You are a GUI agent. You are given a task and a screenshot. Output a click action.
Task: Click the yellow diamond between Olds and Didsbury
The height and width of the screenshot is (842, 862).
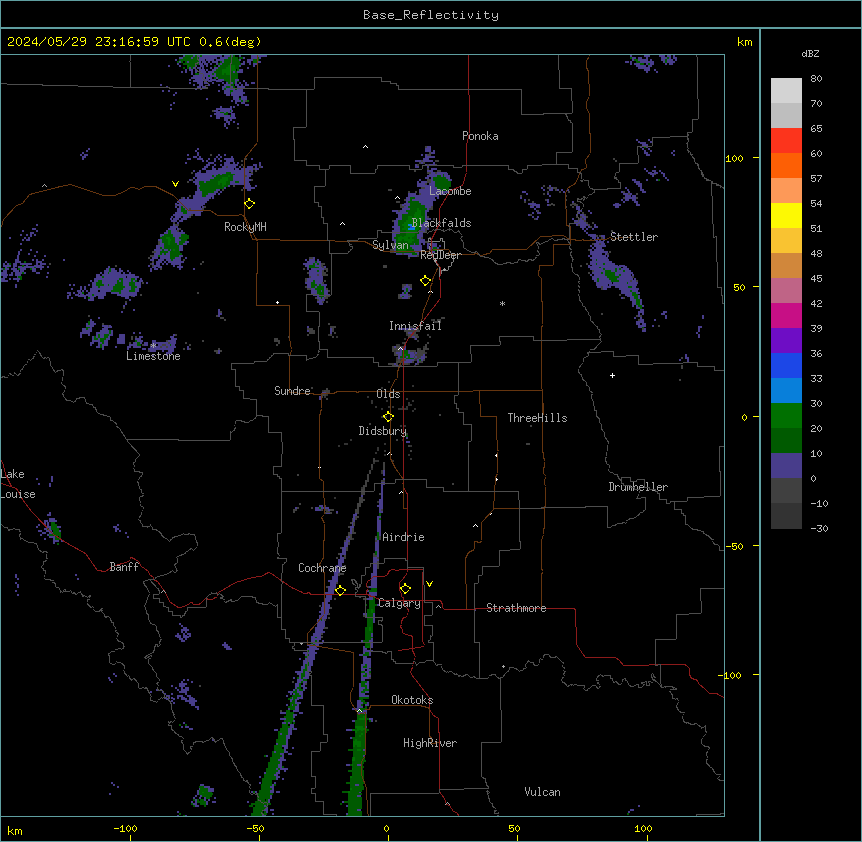[x=388, y=417]
